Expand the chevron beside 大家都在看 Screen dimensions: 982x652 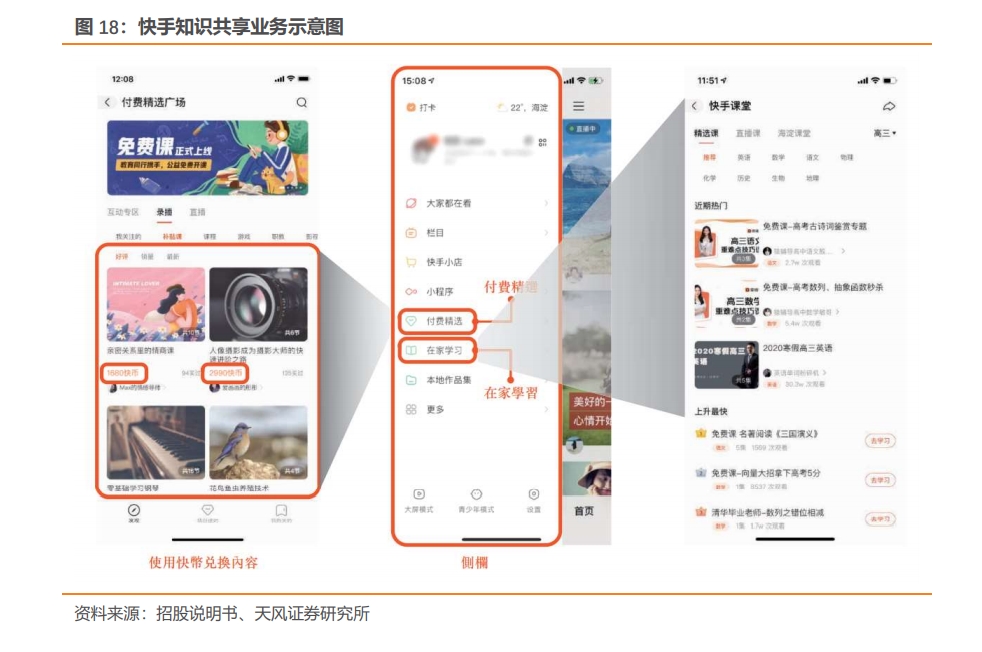546,204
